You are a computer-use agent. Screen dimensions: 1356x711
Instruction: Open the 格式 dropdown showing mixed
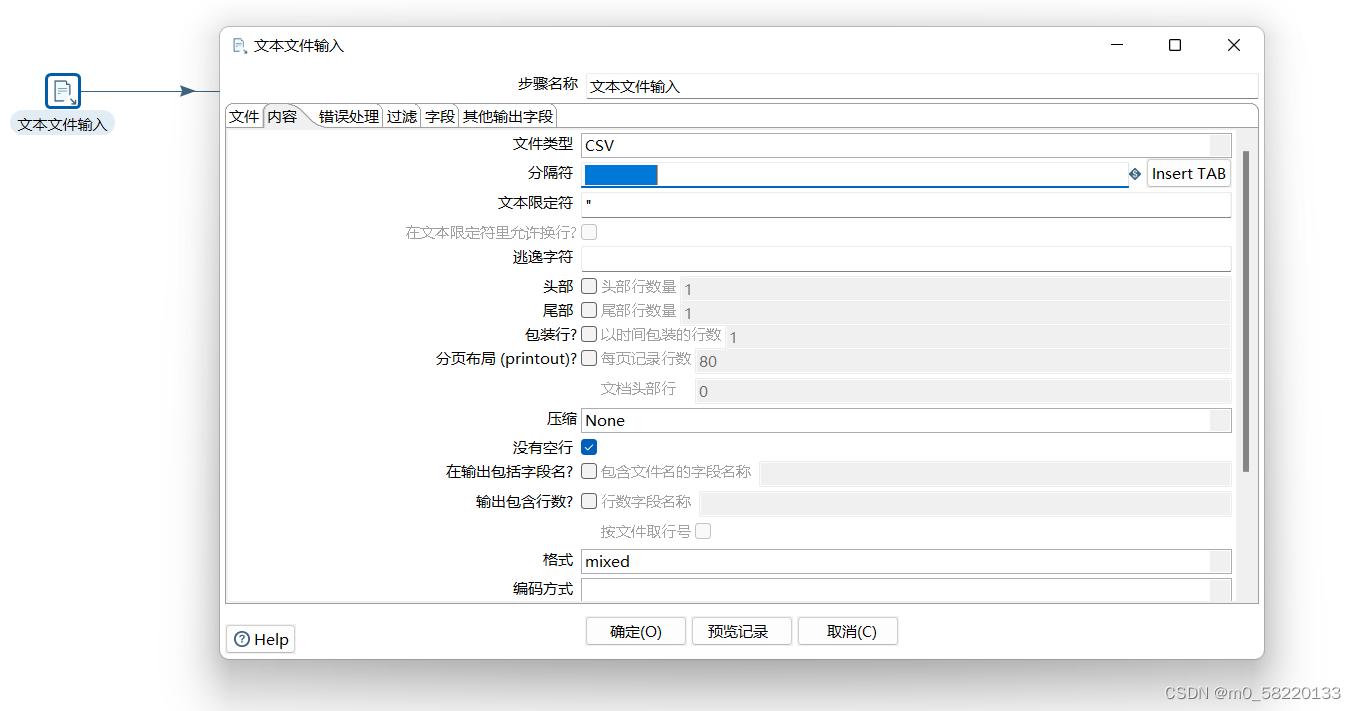[1218, 561]
